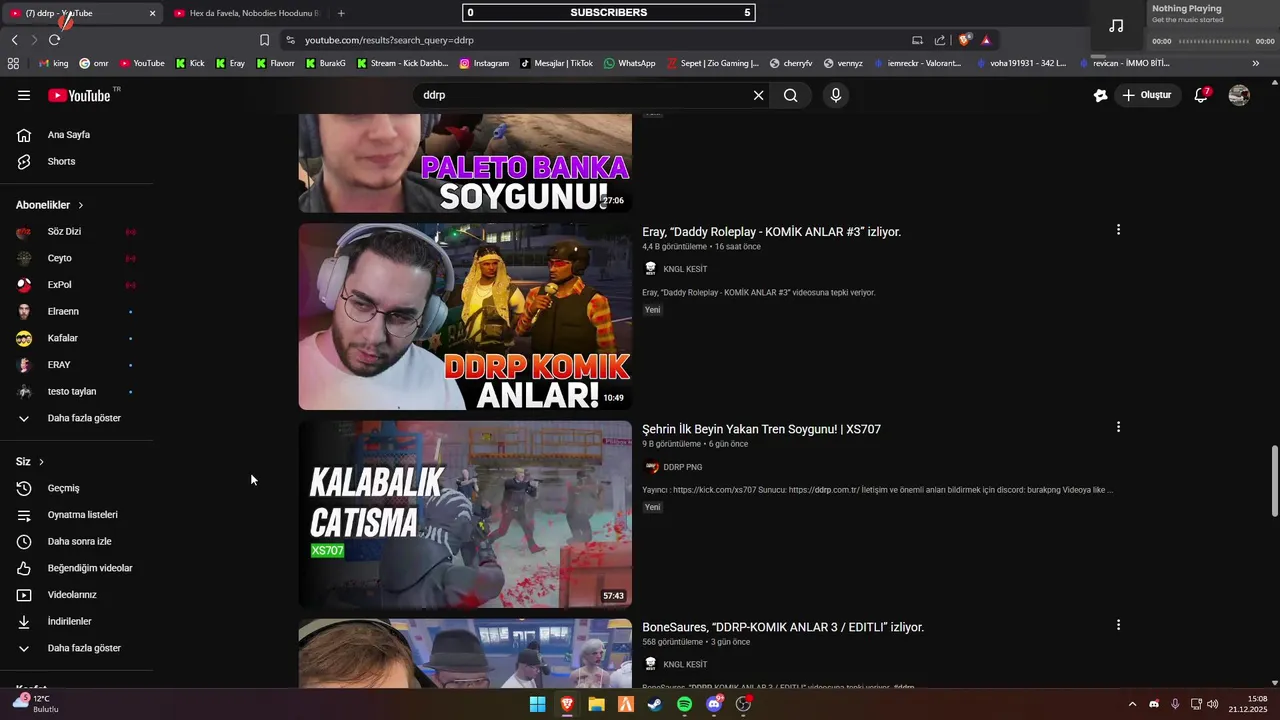Play the Kalabalık Çatışma XS707 thumbnail
The image size is (1280, 720).
465,514
